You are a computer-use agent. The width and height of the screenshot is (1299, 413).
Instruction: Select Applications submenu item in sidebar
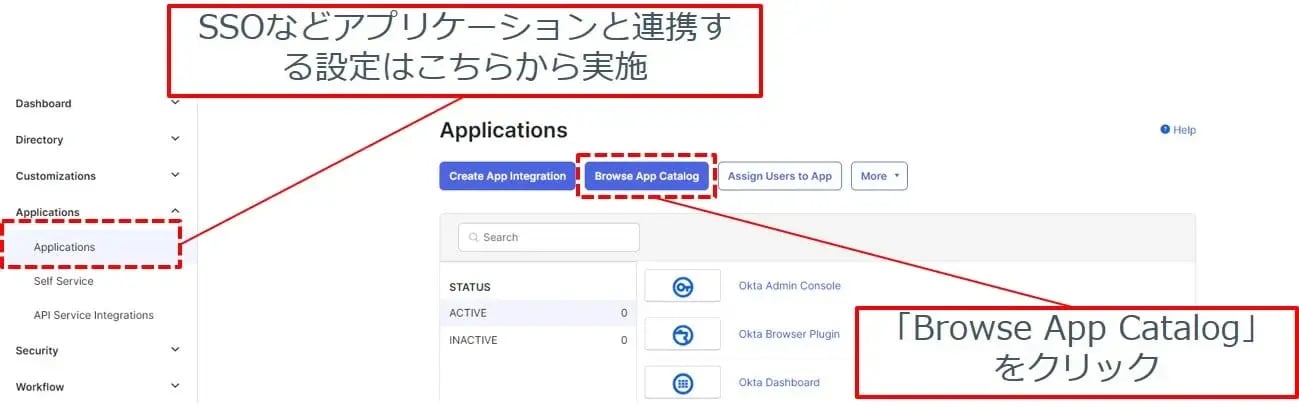(64, 247)
